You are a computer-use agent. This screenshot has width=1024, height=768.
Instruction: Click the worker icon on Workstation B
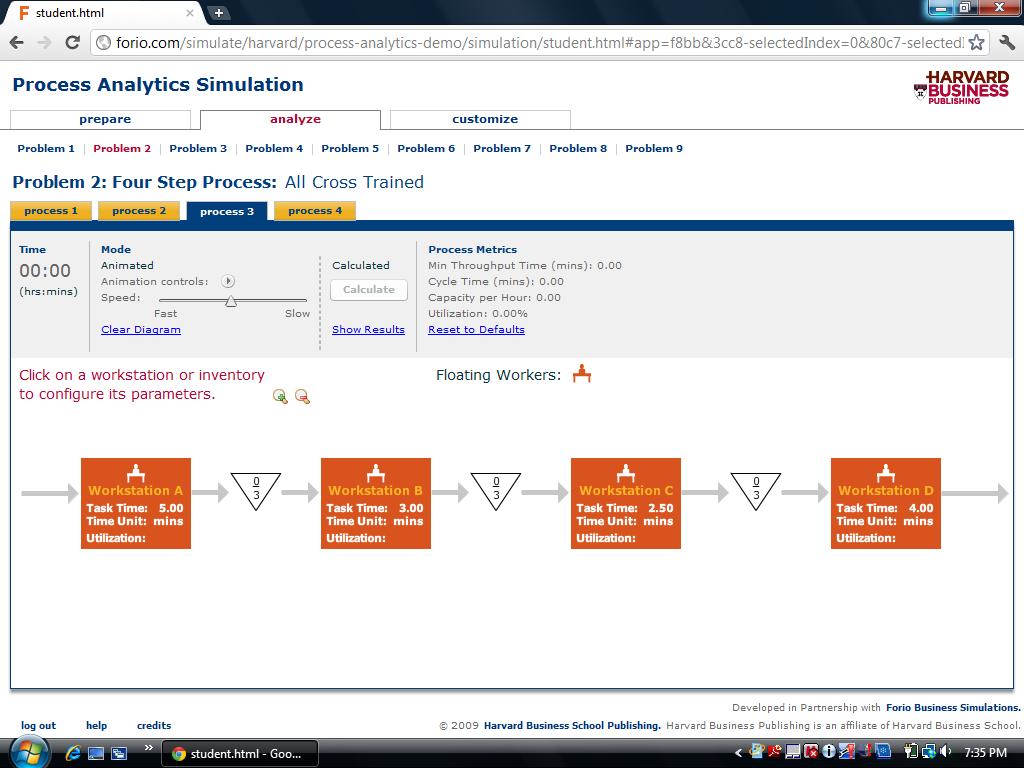376,472
